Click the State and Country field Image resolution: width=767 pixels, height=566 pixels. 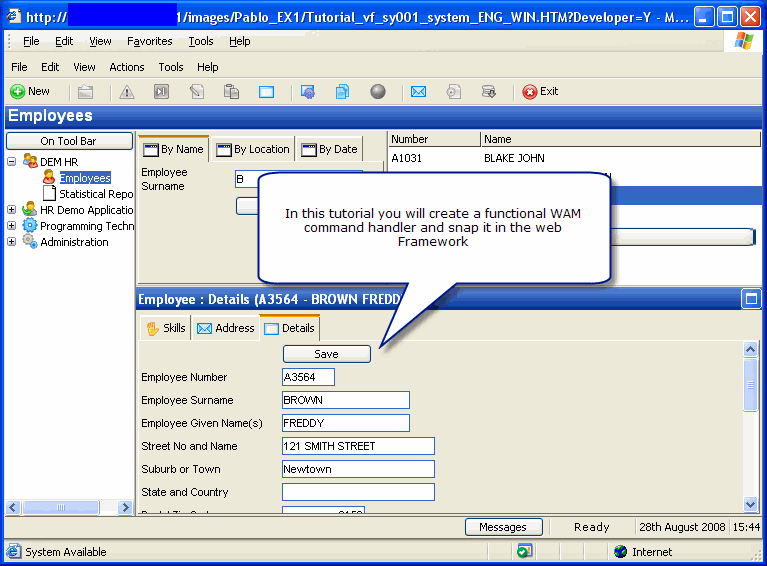(x=358, y=492)
